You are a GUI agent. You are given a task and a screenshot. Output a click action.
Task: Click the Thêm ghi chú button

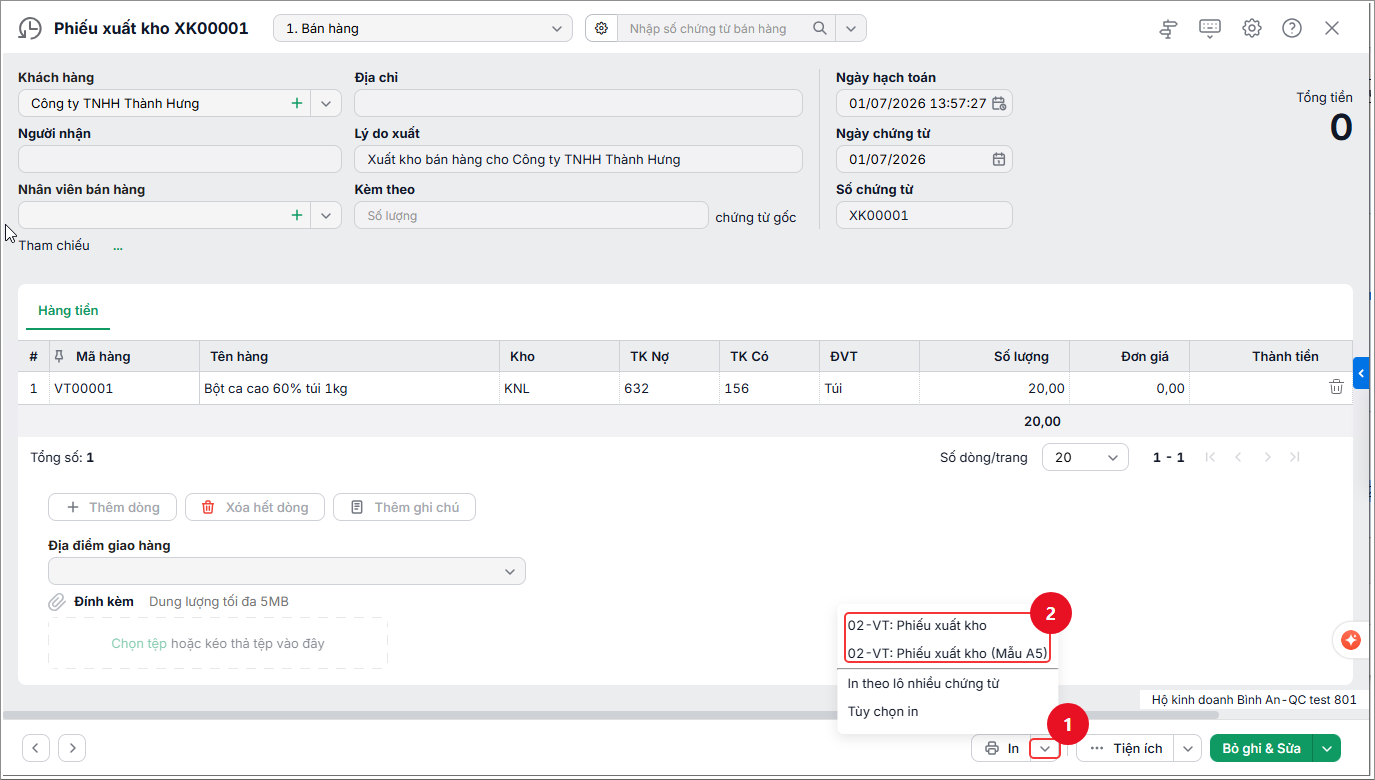tap(404, 507)
